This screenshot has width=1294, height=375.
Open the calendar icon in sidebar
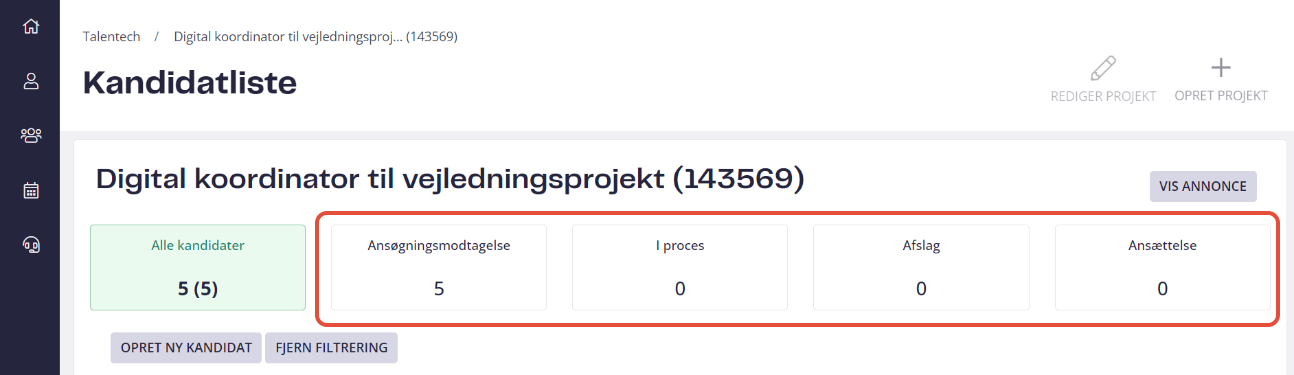[31, 190]
